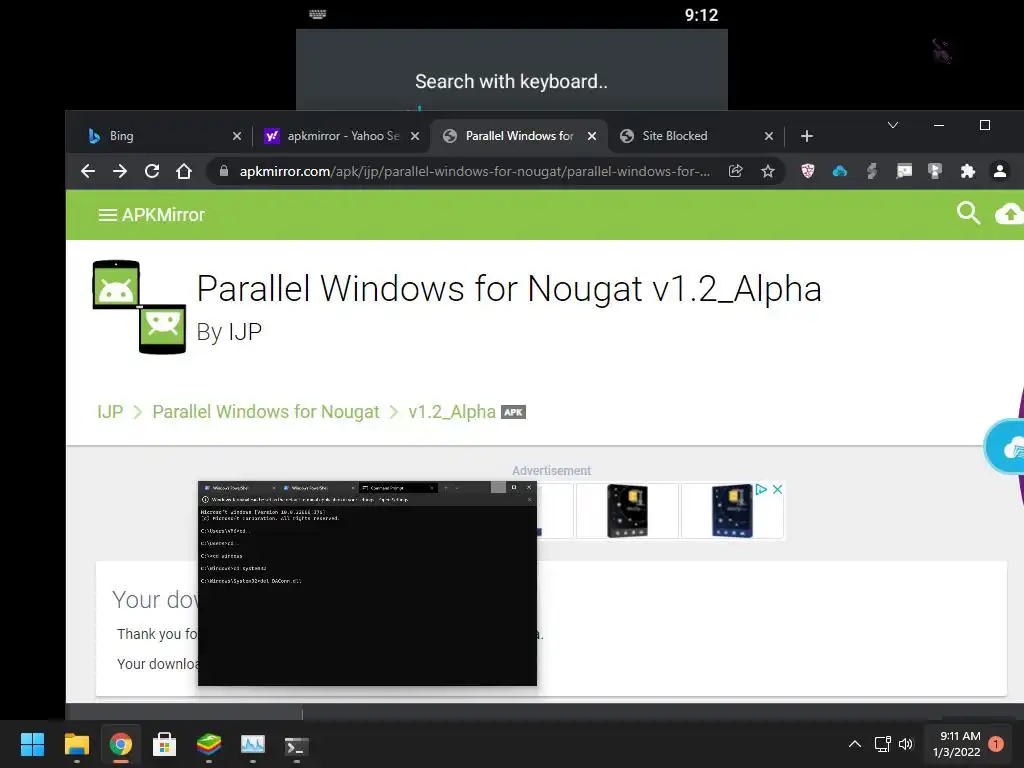Image resolution: width=1024 pixels, height=768 pixels.
Task: Click the APKMirror upload cloud icon
Action: (x=1009, y=214)
